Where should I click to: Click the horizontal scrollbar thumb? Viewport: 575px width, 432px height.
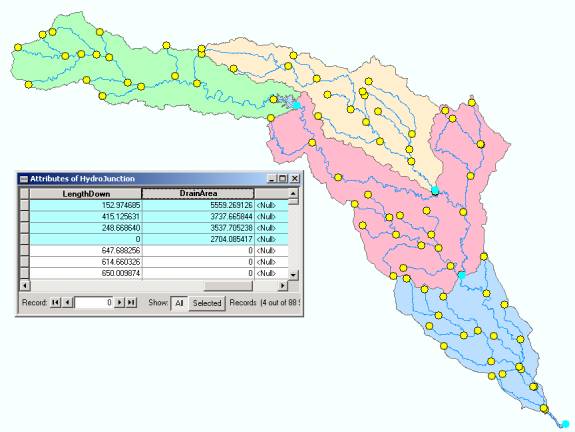click(x=228, y=285)
